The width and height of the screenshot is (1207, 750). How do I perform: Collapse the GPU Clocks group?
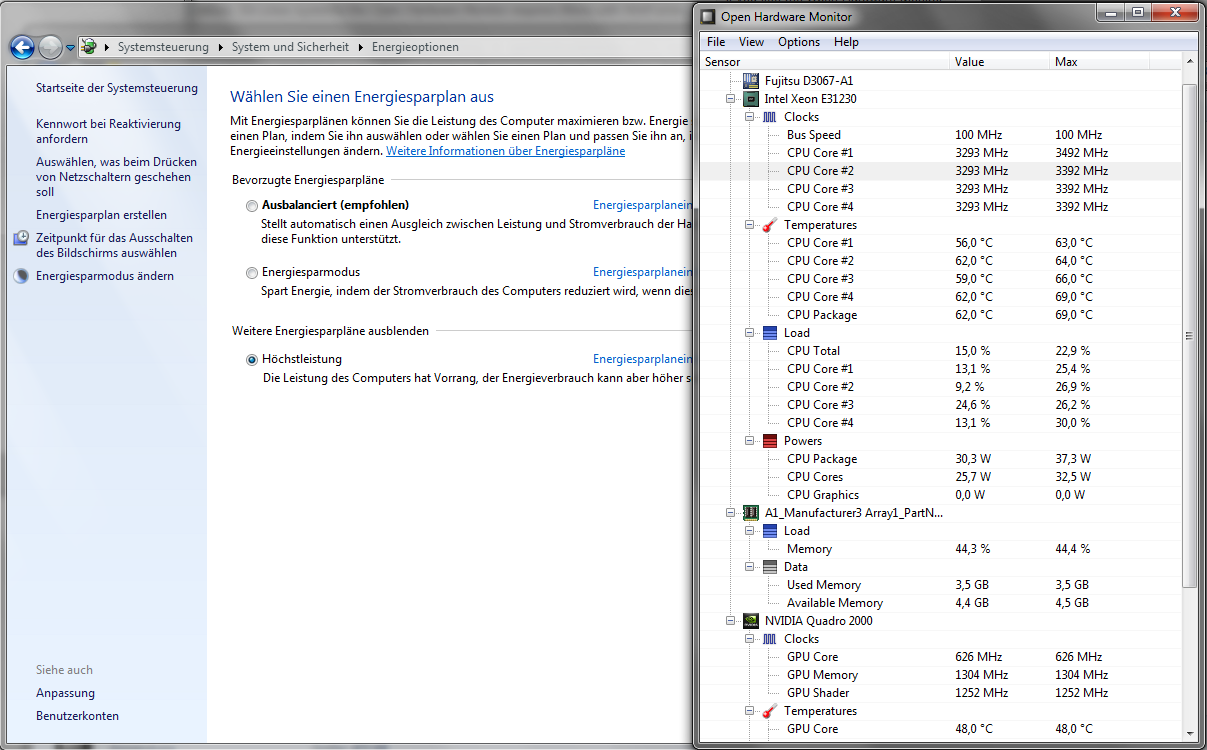(x=750, y=639)
